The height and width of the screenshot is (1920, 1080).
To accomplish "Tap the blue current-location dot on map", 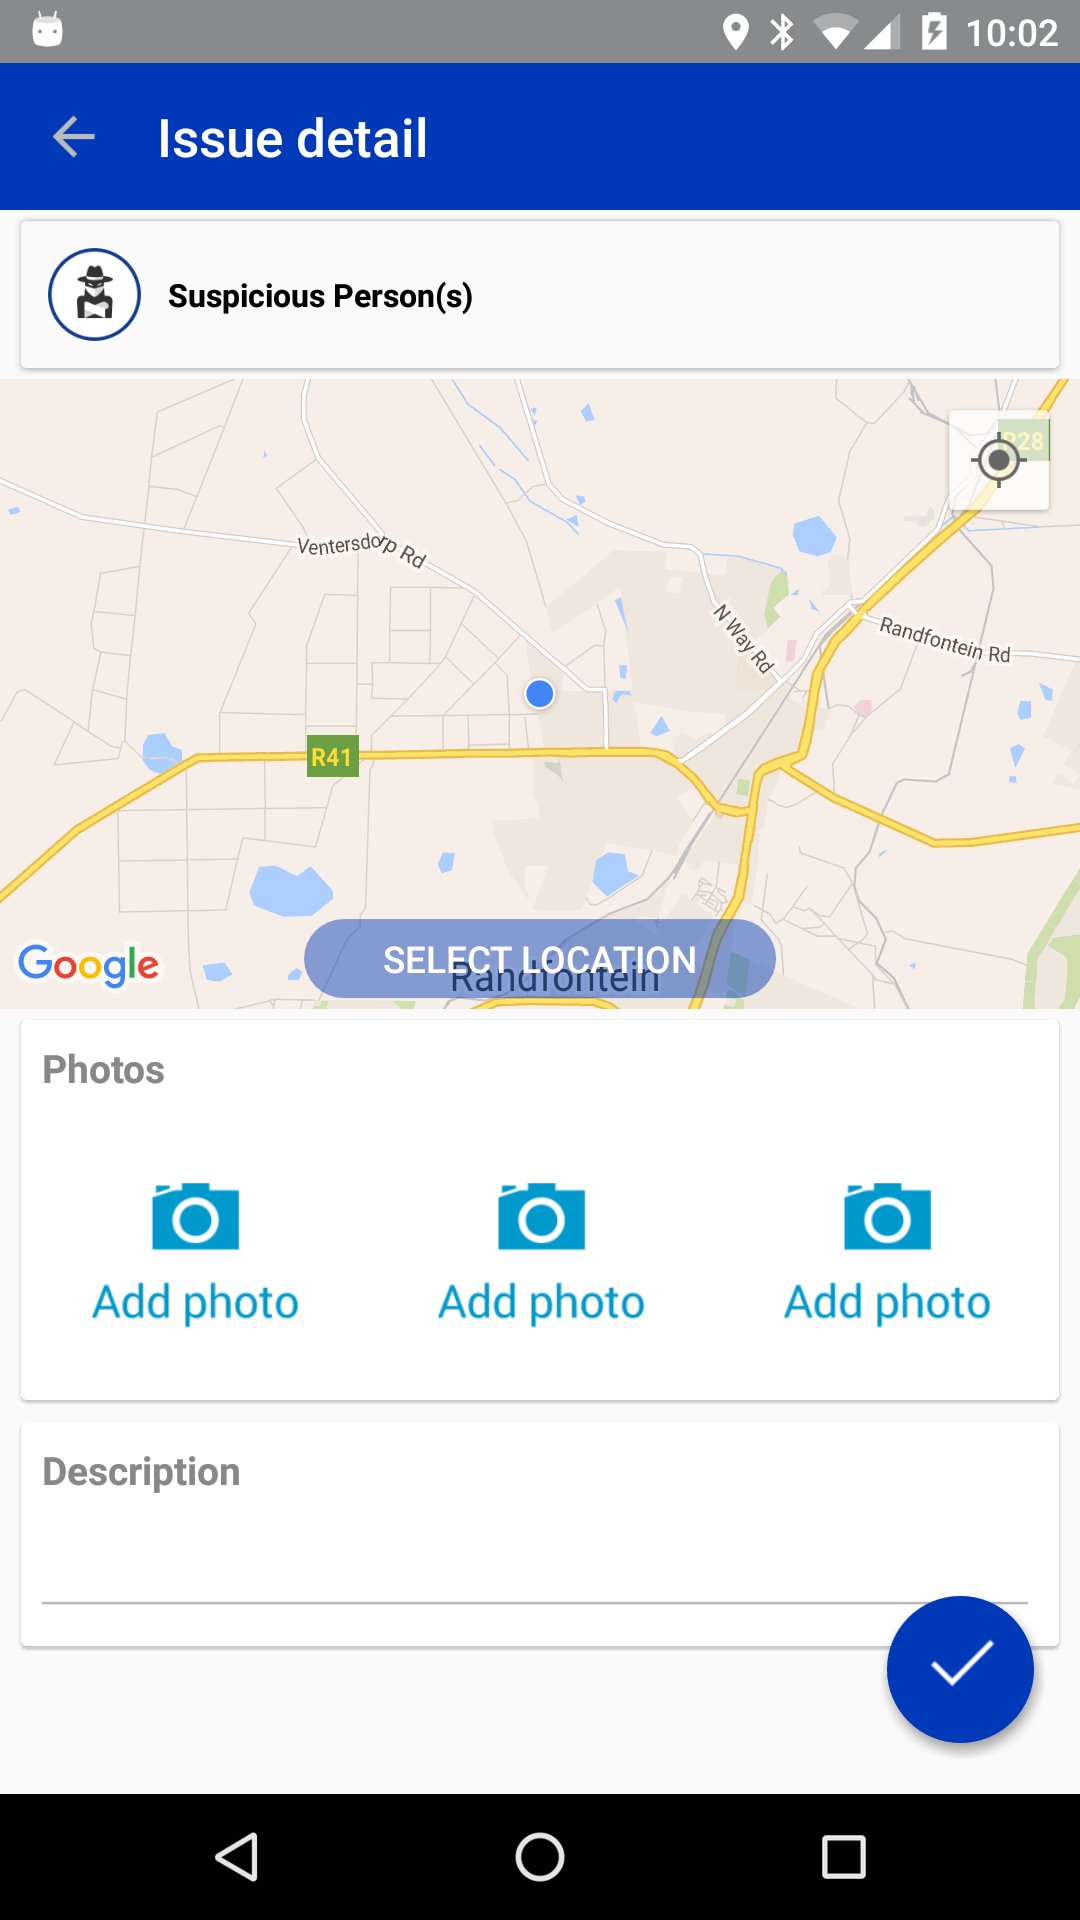I will point(540,693).
